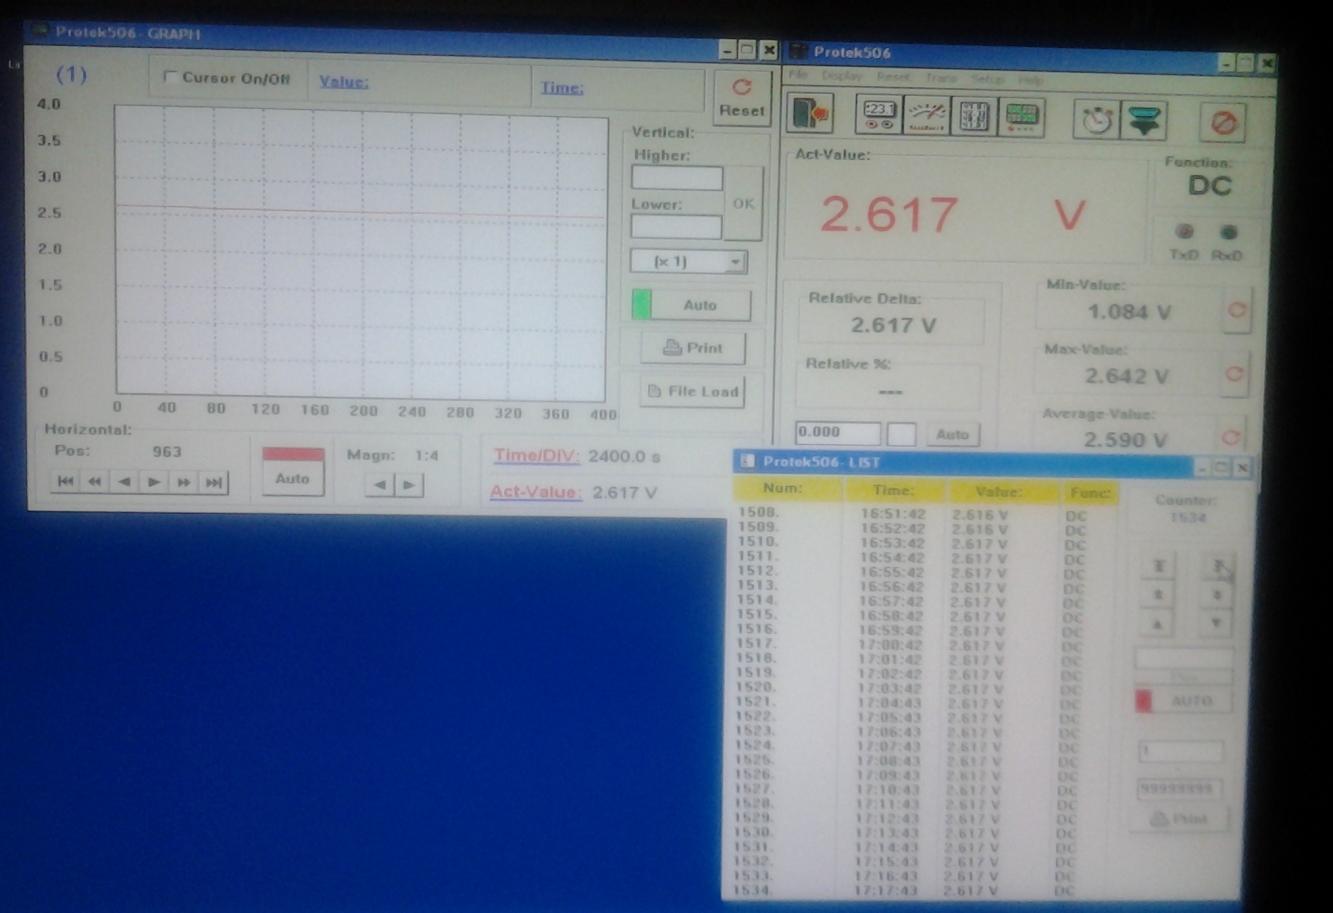
Task: Open the Setup menu in Protek506
Action: (x=987, y=79)
